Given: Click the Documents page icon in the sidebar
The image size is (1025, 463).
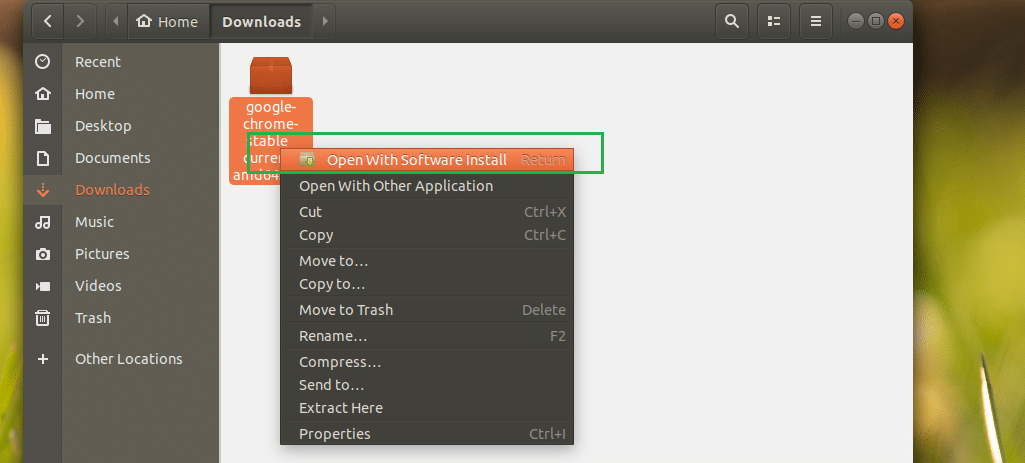Looking at the screenshot, I should pyautogui.click(x=42, y=158).
